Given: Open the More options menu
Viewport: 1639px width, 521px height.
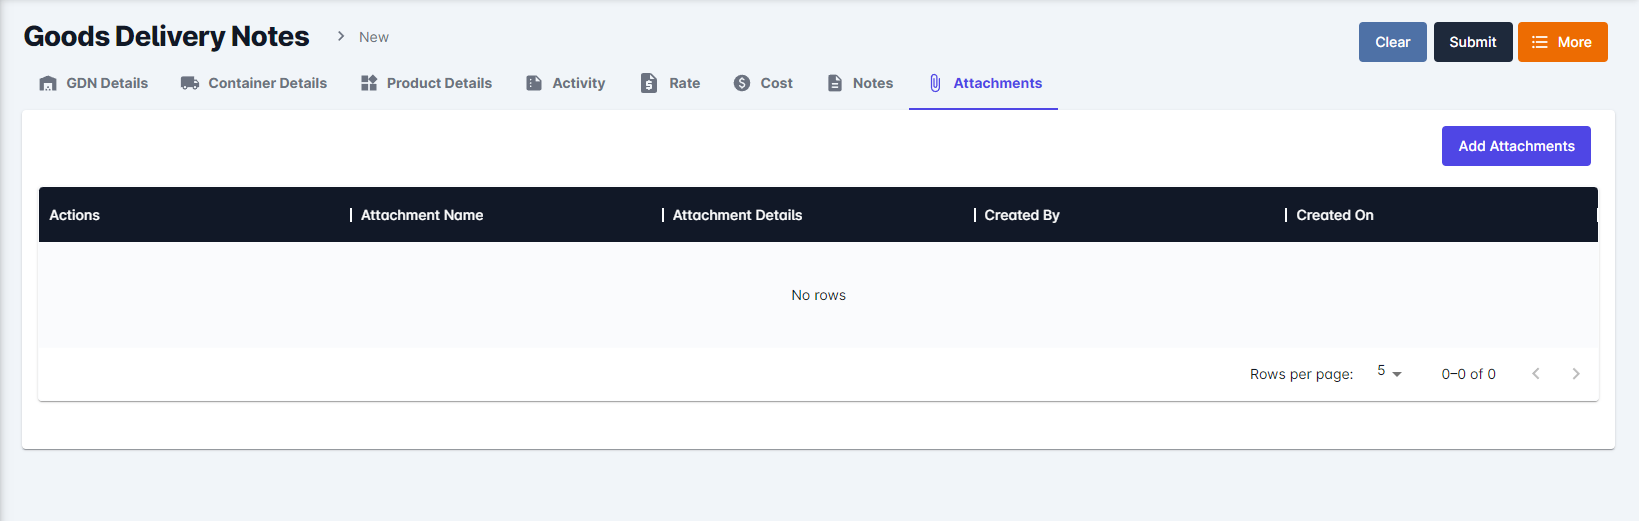Looking at the screenshot, I should (1562, 42).
